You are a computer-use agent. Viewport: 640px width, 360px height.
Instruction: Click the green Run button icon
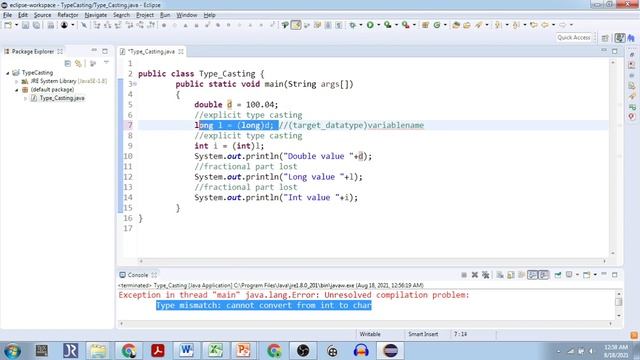(370, 25)
